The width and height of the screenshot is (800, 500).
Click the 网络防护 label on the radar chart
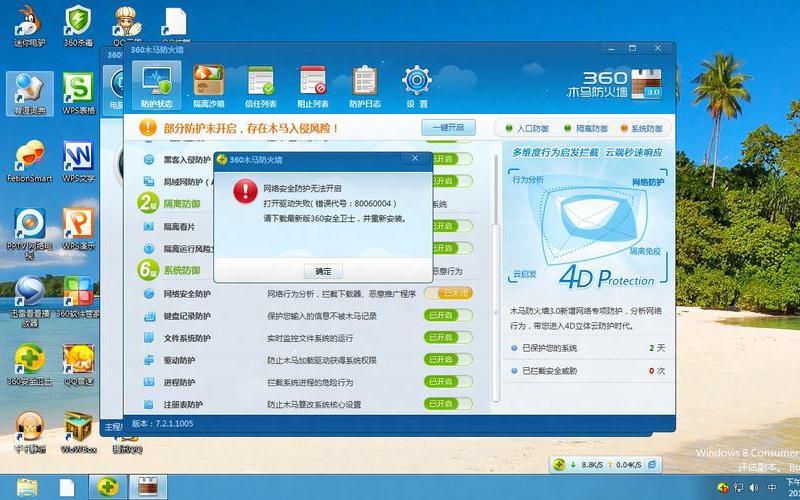point(648,182)
